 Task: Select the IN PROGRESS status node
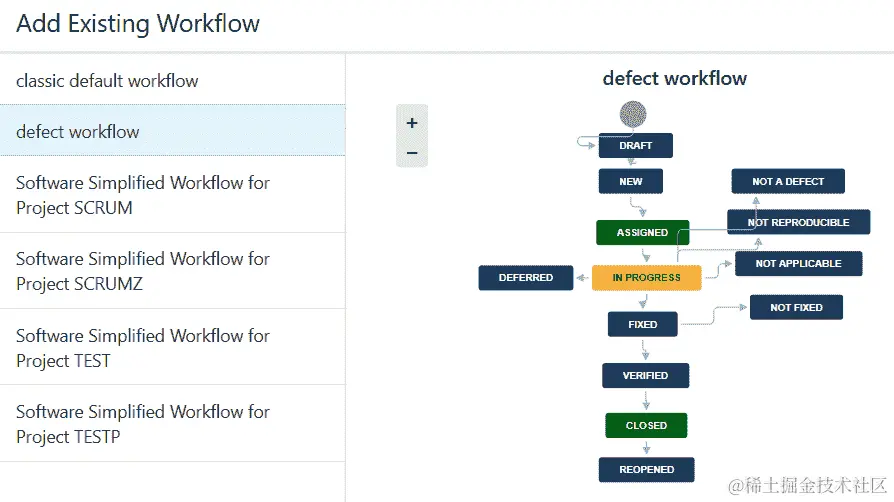click(647, 278)
